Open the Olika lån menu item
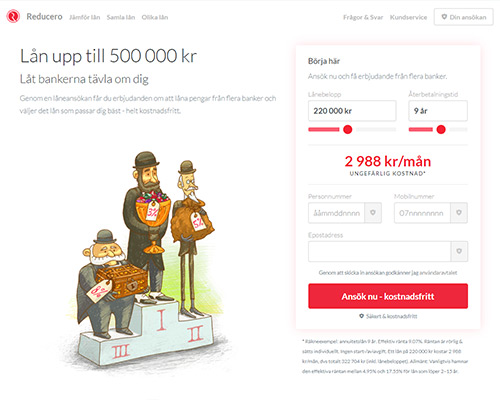This screenshot has width=500, height=400. [155, 17]
